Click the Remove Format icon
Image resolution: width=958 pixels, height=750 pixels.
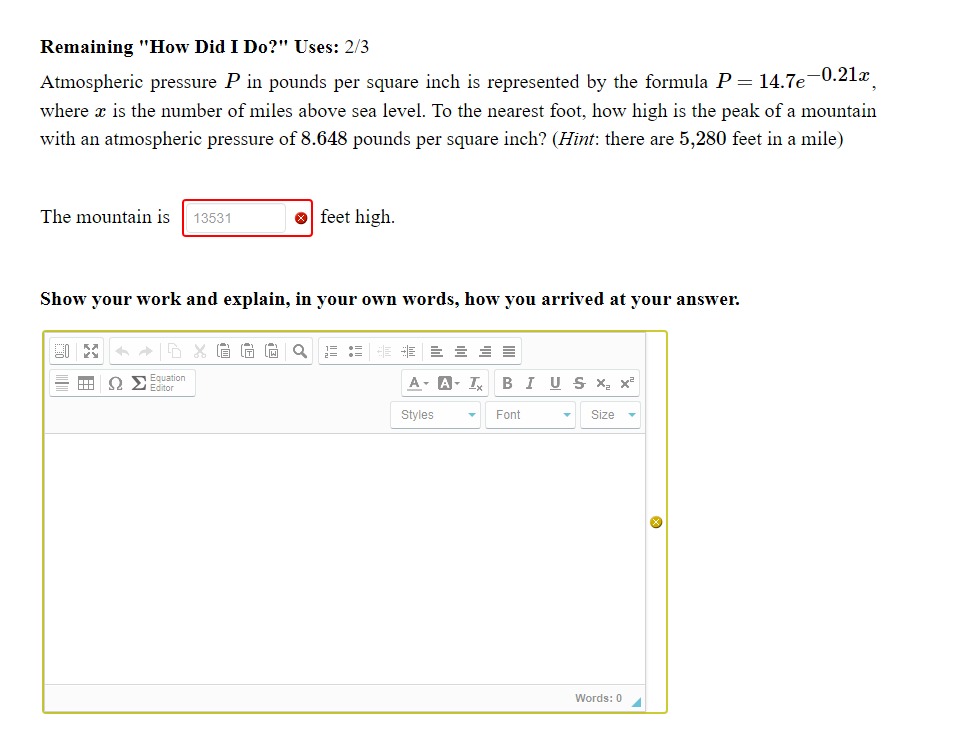pos(476,383)
